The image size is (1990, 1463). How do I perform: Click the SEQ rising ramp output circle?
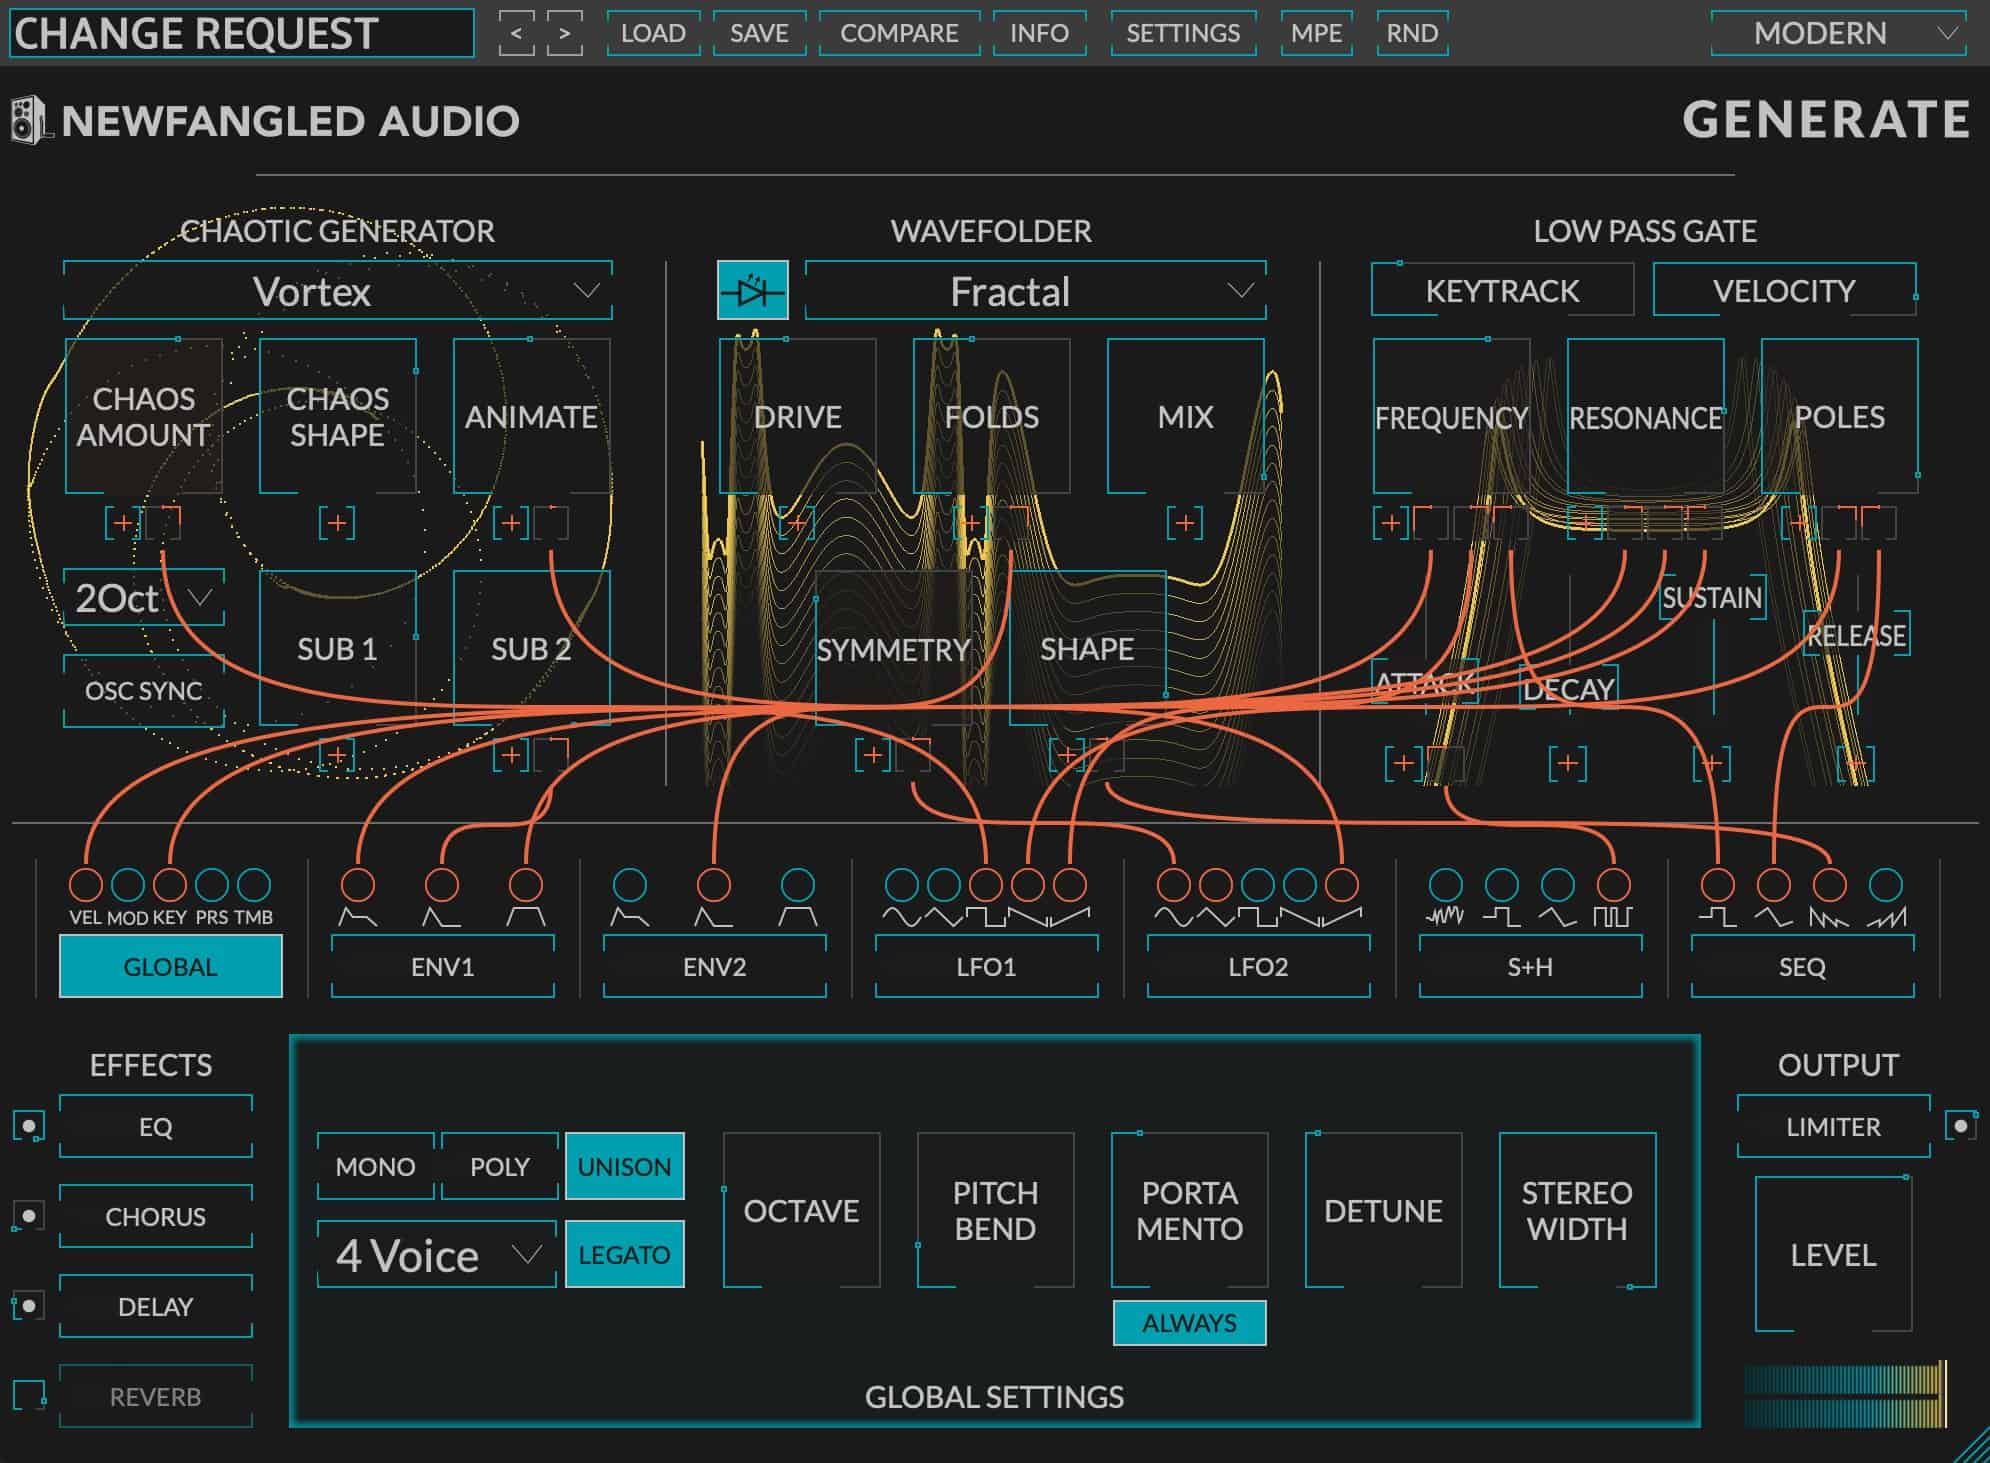point(1886,885)
